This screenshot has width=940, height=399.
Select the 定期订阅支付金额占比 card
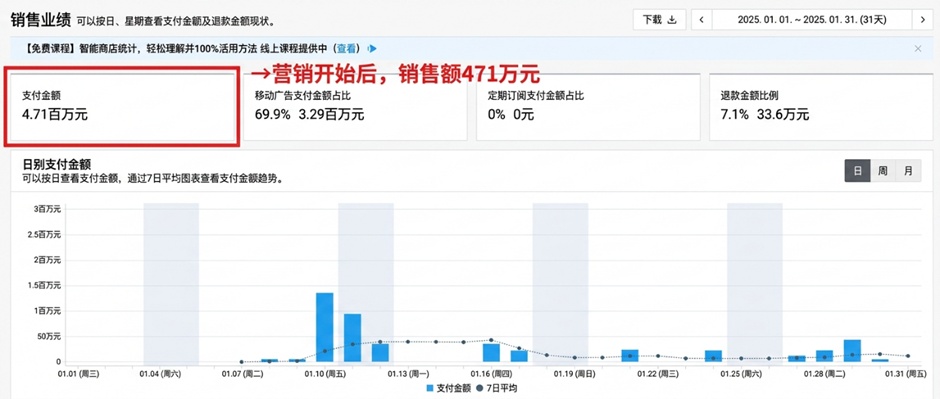pyautogui.click(x=588, y=107)
